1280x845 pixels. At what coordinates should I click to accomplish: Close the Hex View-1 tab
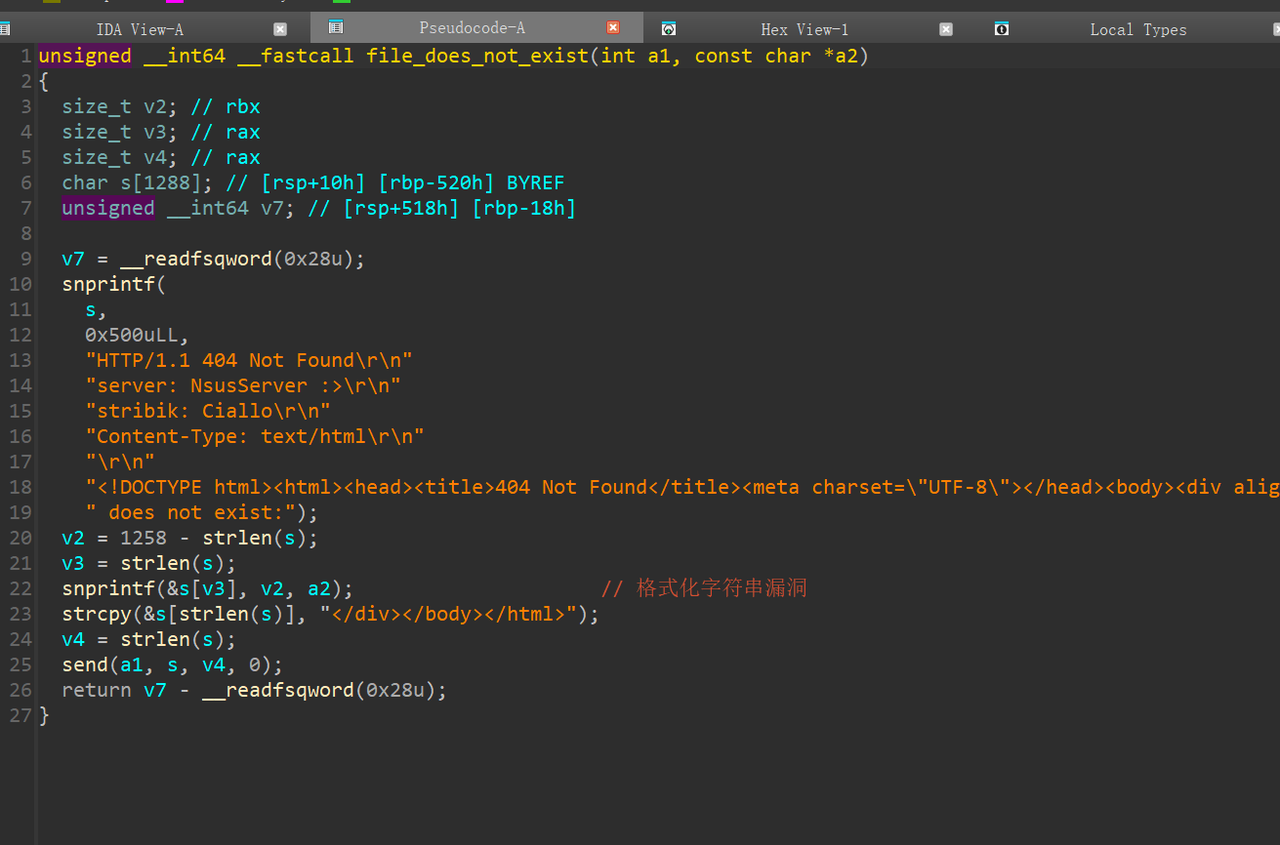pos(946,29)
